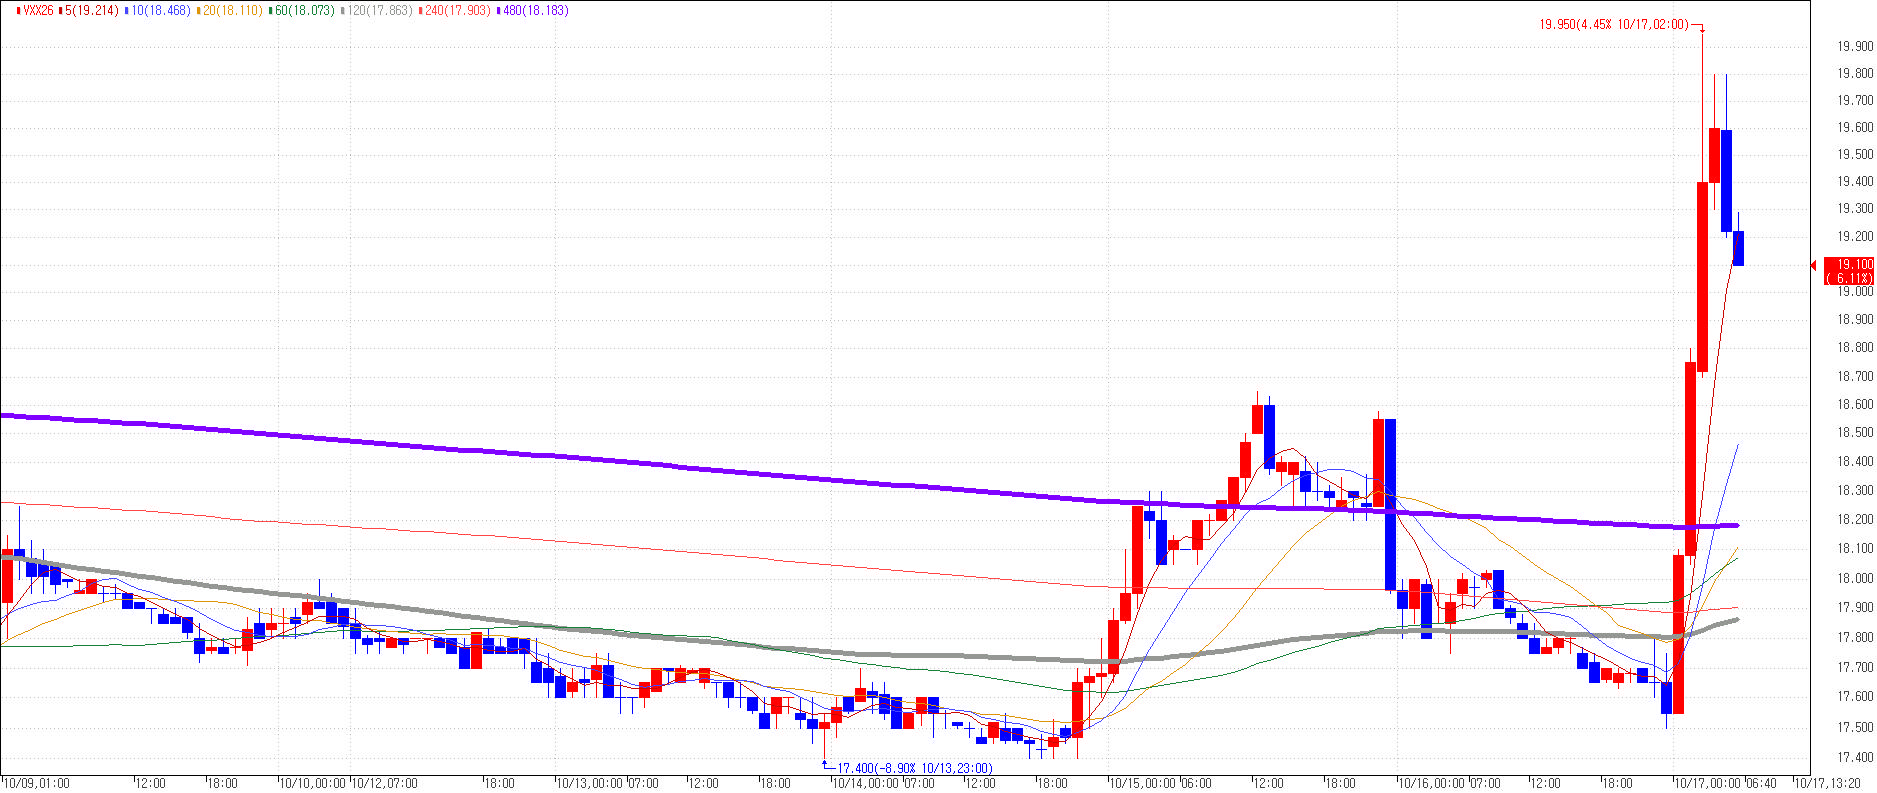This screenshot has width=1877, height=793.
Task: Click the 17.400 price axis label
Action: (1855, 757)
